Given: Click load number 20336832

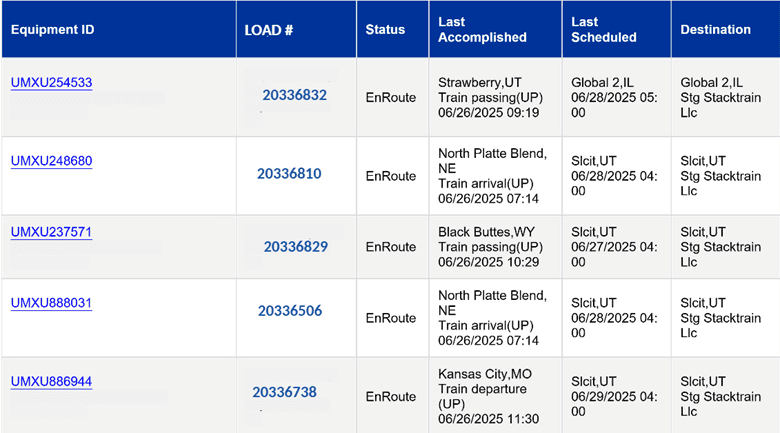Looking at the screenshot, I should click(294, 95).
